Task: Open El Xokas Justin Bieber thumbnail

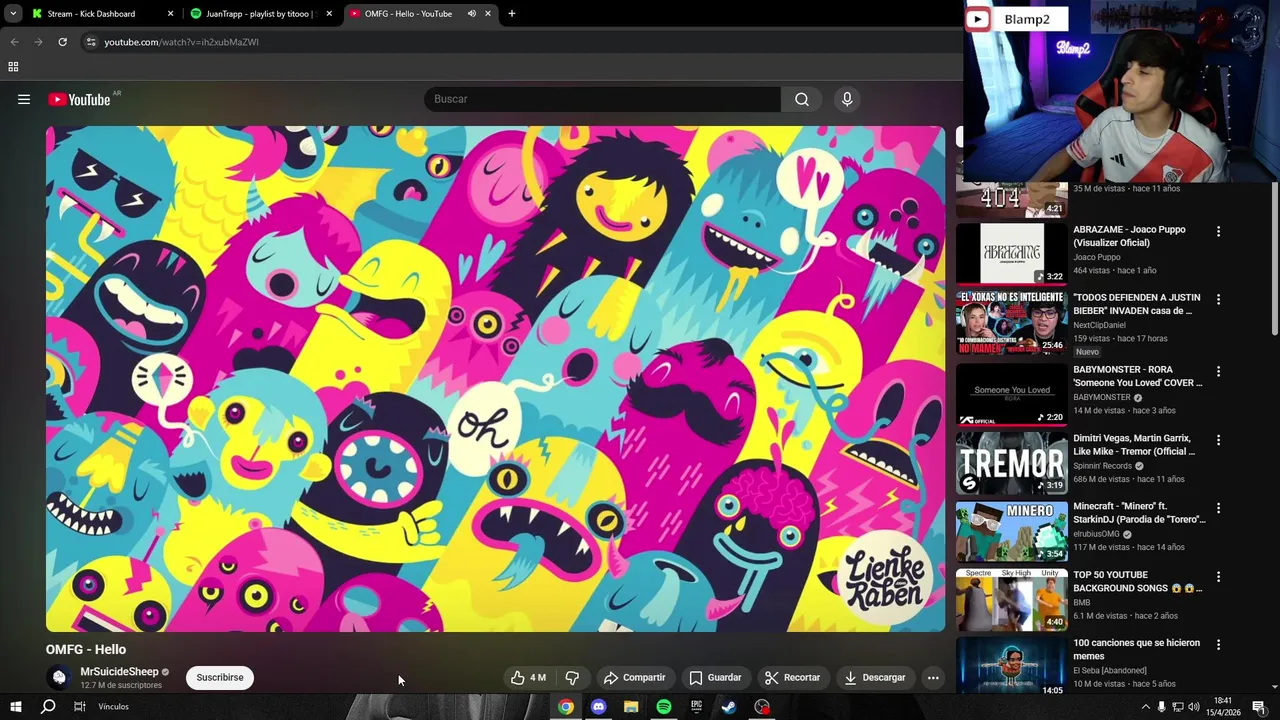Action: [x=1011, y=322]
